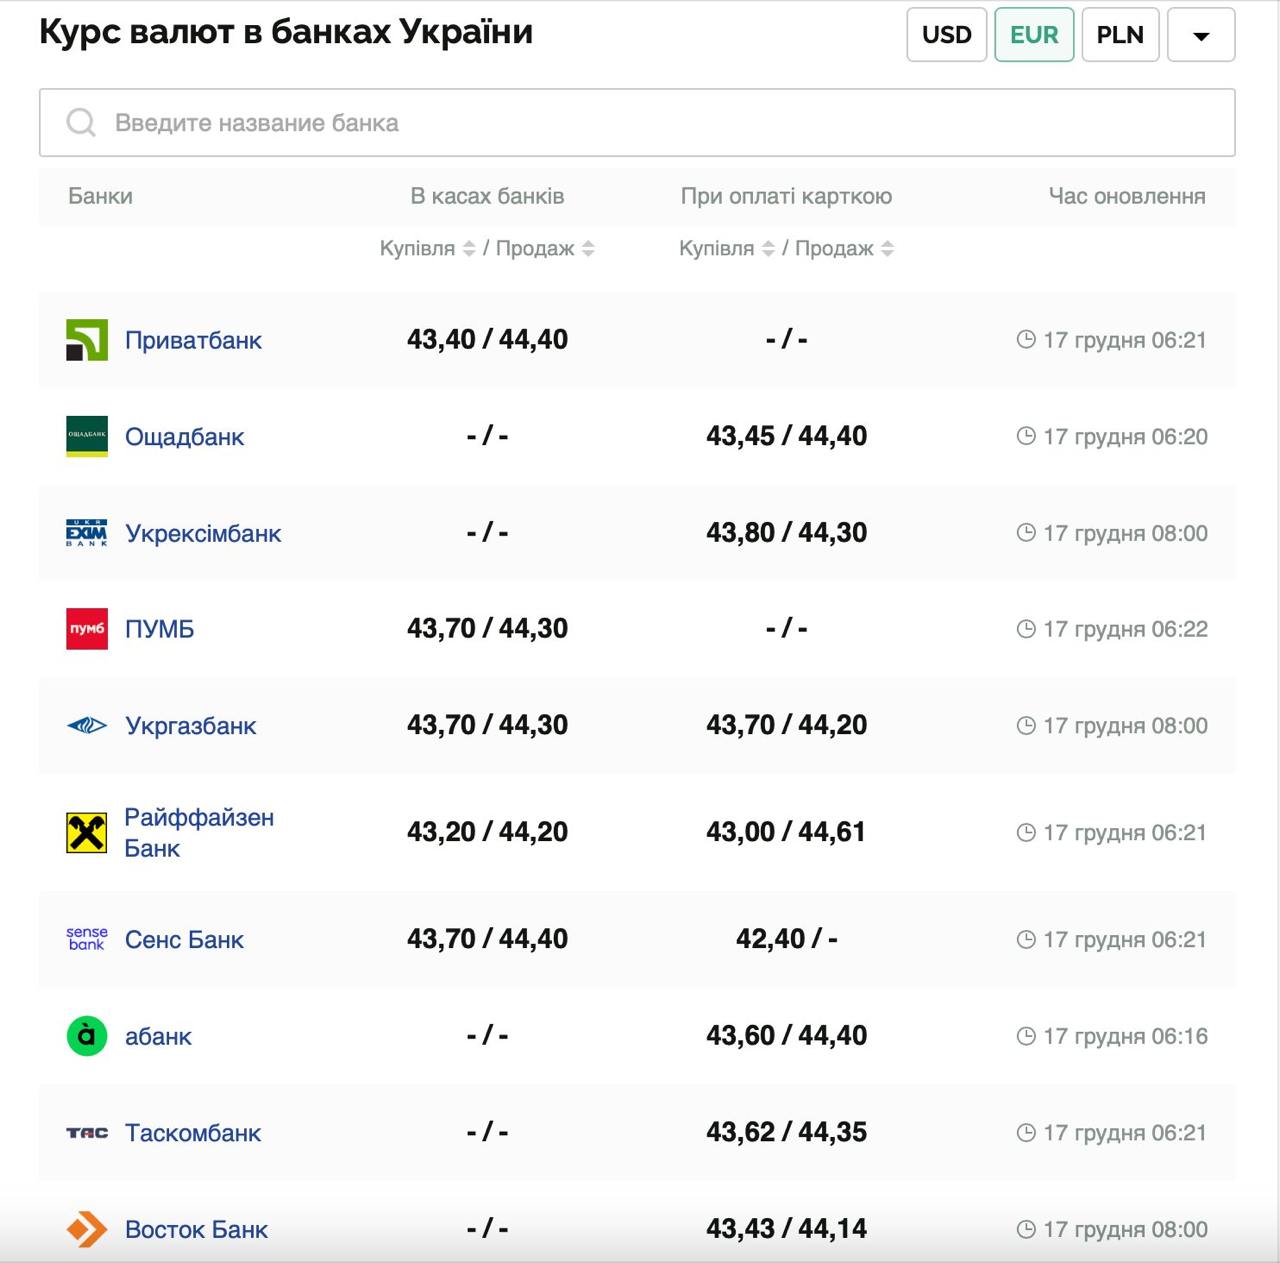Click the green абанк logo icon

click(87, 1036)
